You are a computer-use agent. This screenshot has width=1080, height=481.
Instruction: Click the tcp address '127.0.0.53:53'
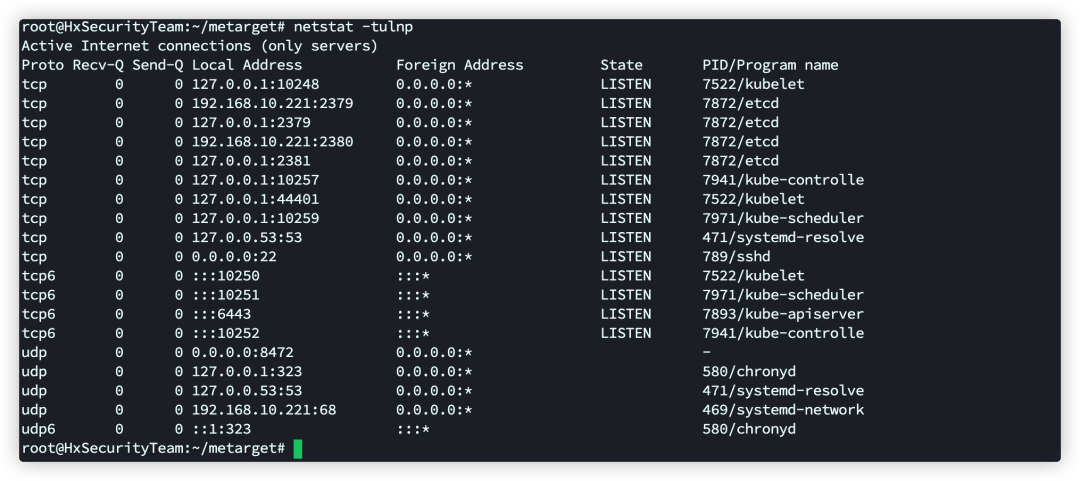247,238
